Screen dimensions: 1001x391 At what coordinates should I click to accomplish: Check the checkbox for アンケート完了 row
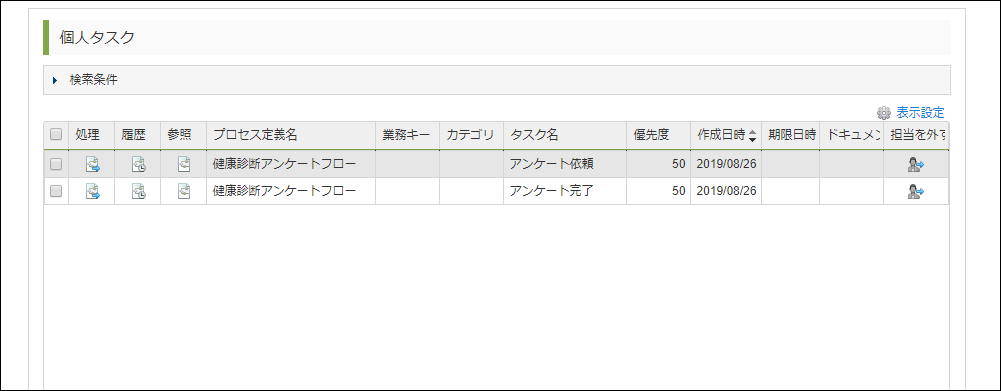tap(56, 190)
